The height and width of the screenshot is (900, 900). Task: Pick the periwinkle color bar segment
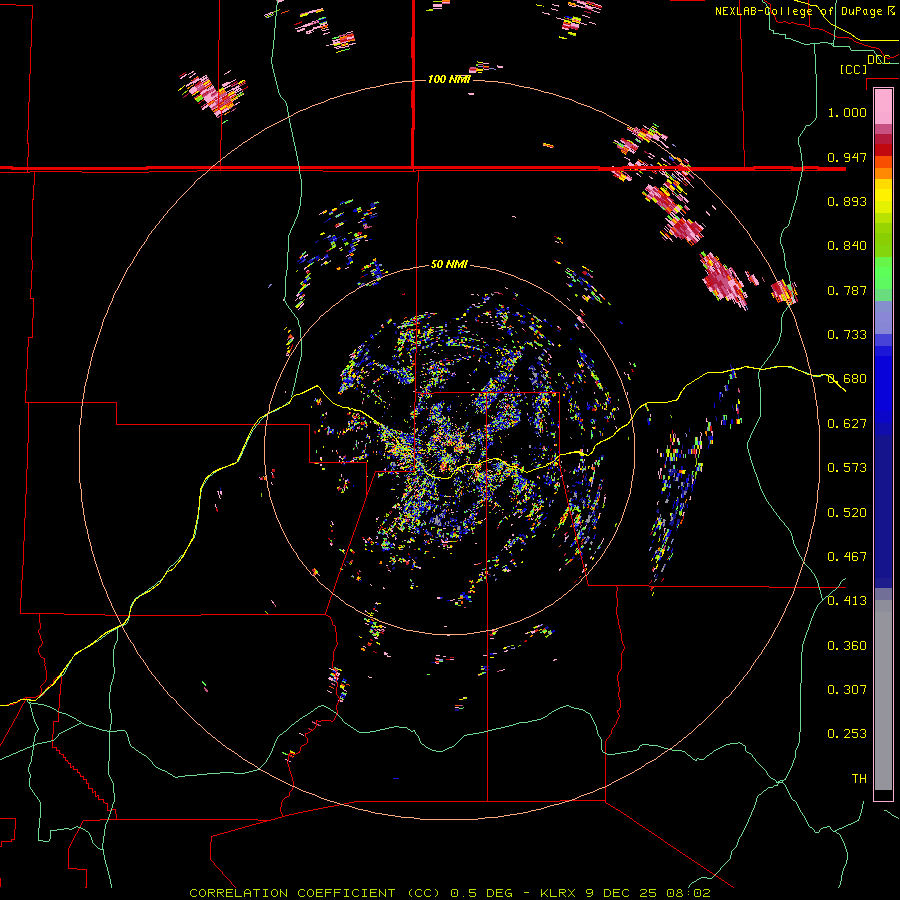click(x=883, y=317)
